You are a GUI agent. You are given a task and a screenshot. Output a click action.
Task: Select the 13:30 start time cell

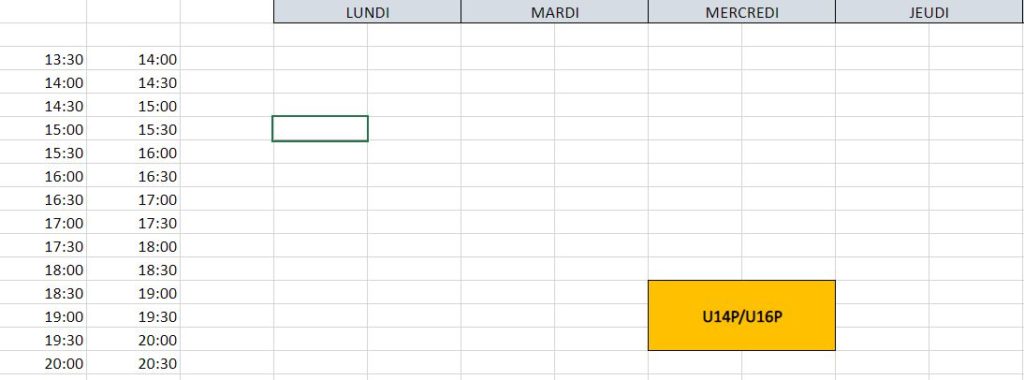[x=43, y=59]
